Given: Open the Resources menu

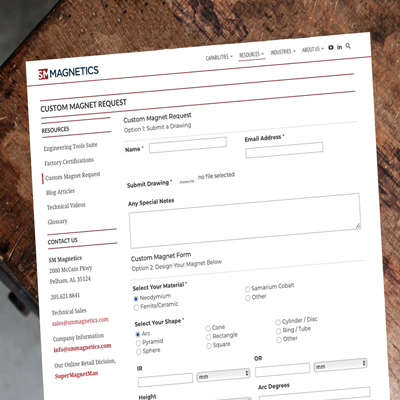Looking at the screenshot, I should [x=251, y=55].
